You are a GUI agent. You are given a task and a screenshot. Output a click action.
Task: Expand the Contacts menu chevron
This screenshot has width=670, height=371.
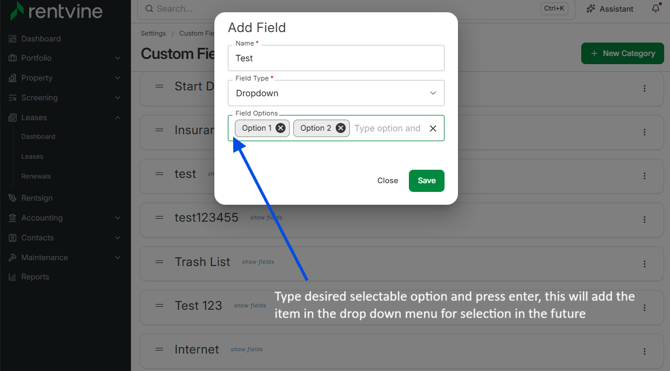(x=118, y=238)
